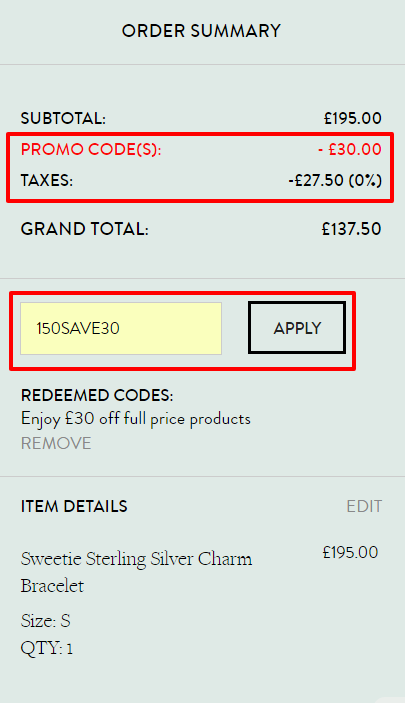Click the £195.00 subtotal amount
Image resolution: width=405 pixels, height=703 pixels.
coord(353,118)
